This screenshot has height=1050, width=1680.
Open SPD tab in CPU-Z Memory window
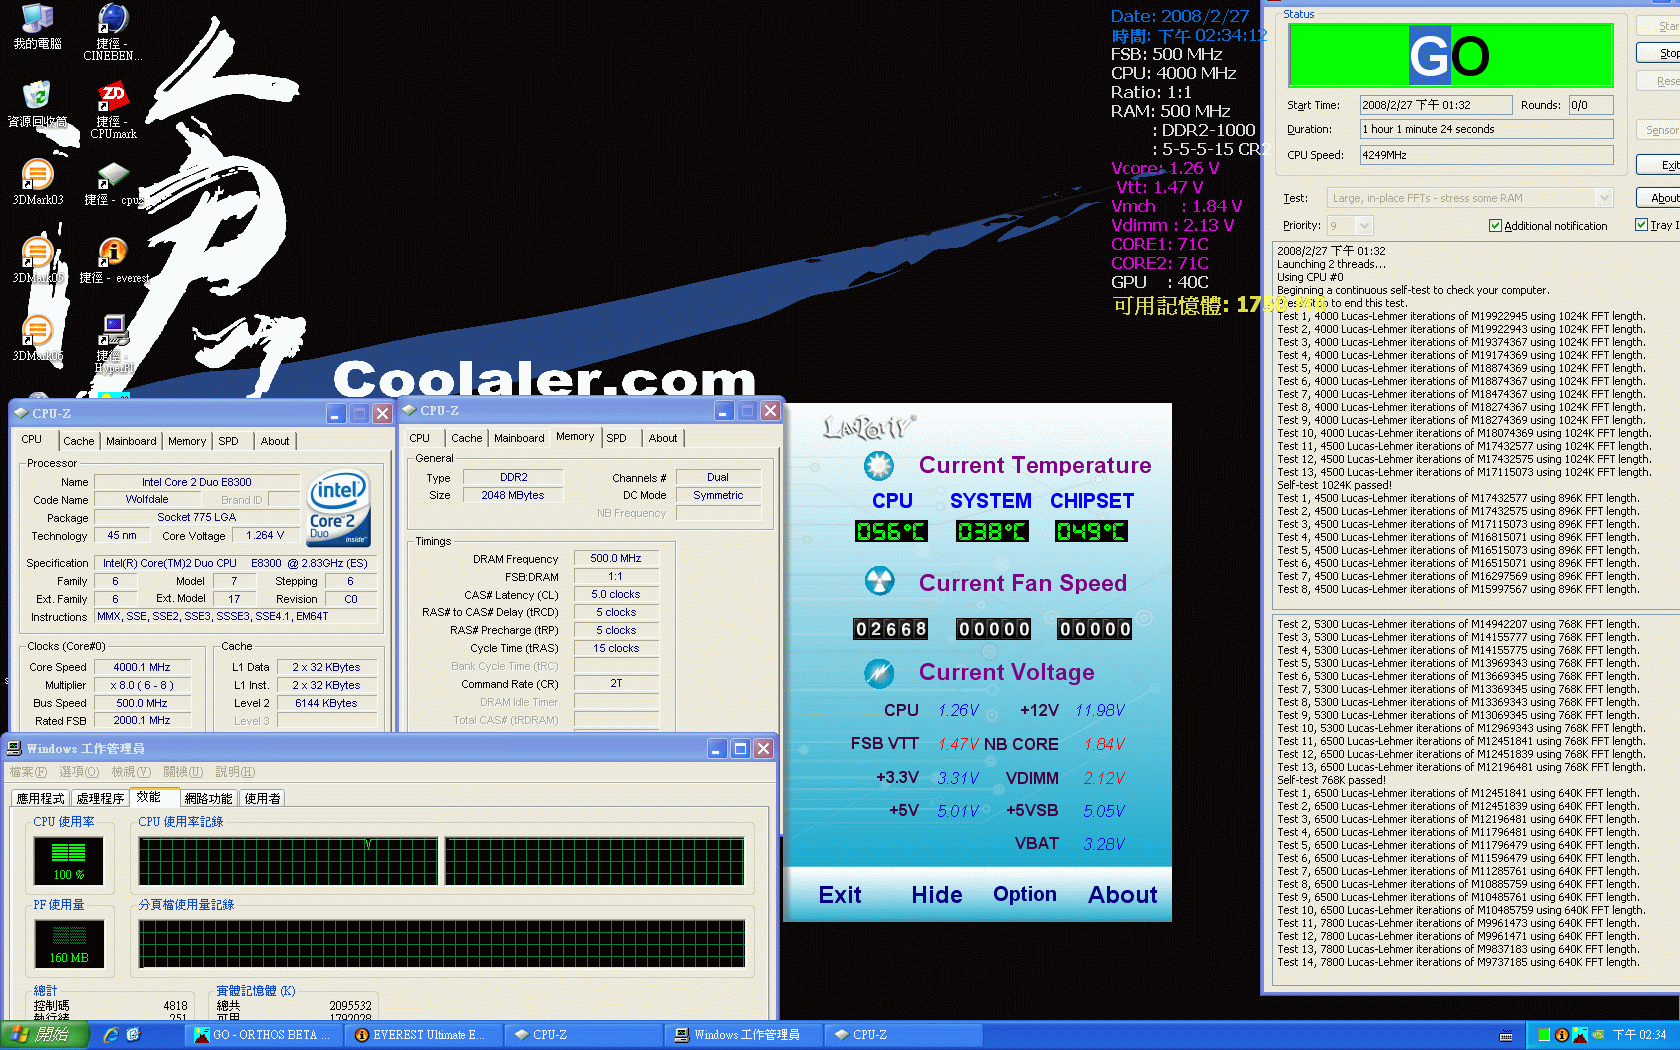[617, 438]
